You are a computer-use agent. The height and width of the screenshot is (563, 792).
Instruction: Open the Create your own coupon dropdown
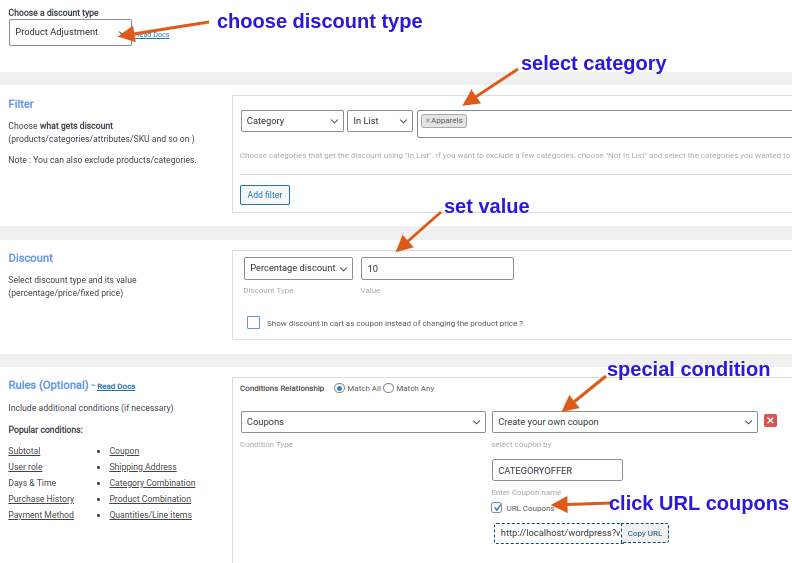[624, 422]
